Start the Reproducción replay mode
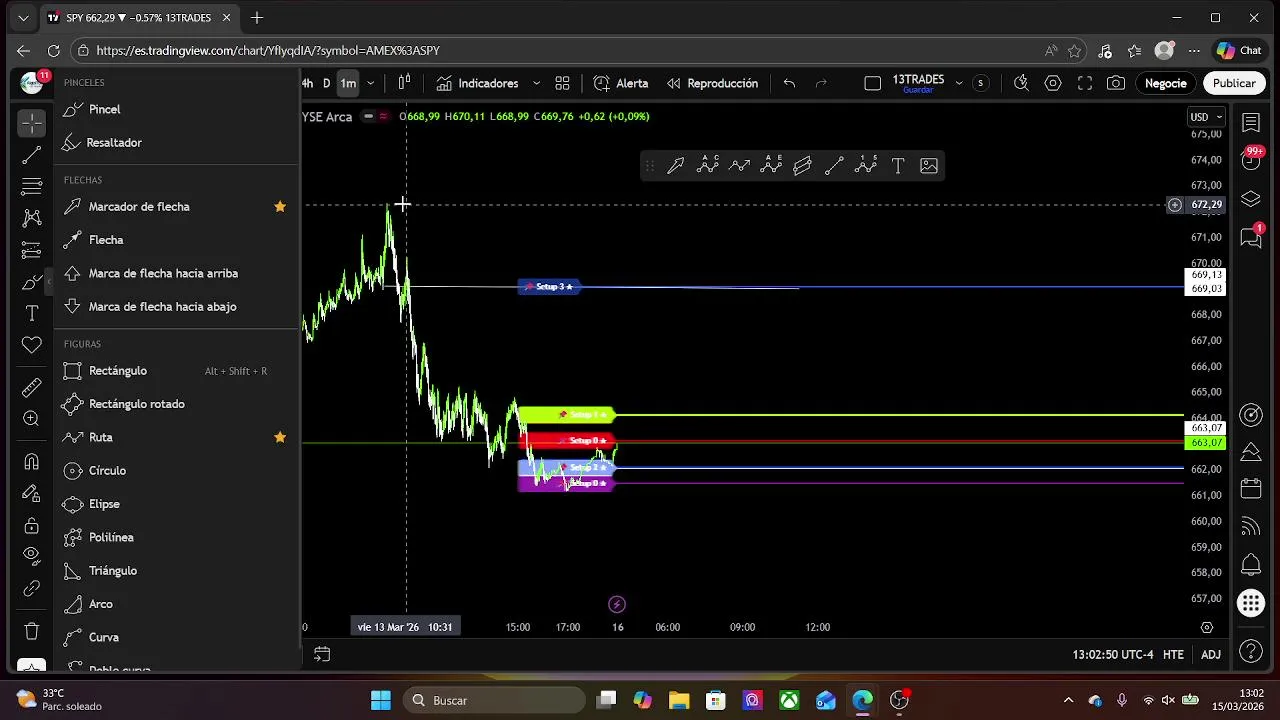 coord(712,83)
